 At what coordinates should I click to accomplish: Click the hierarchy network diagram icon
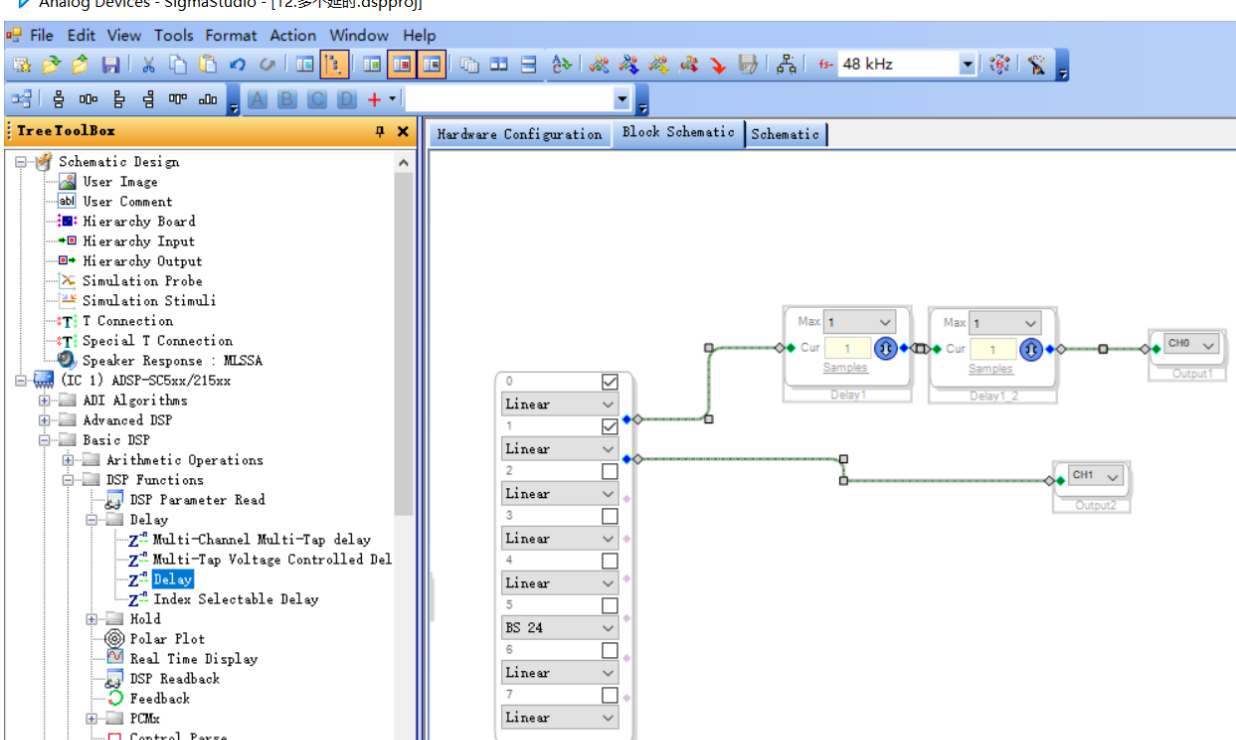click(787, 65)
